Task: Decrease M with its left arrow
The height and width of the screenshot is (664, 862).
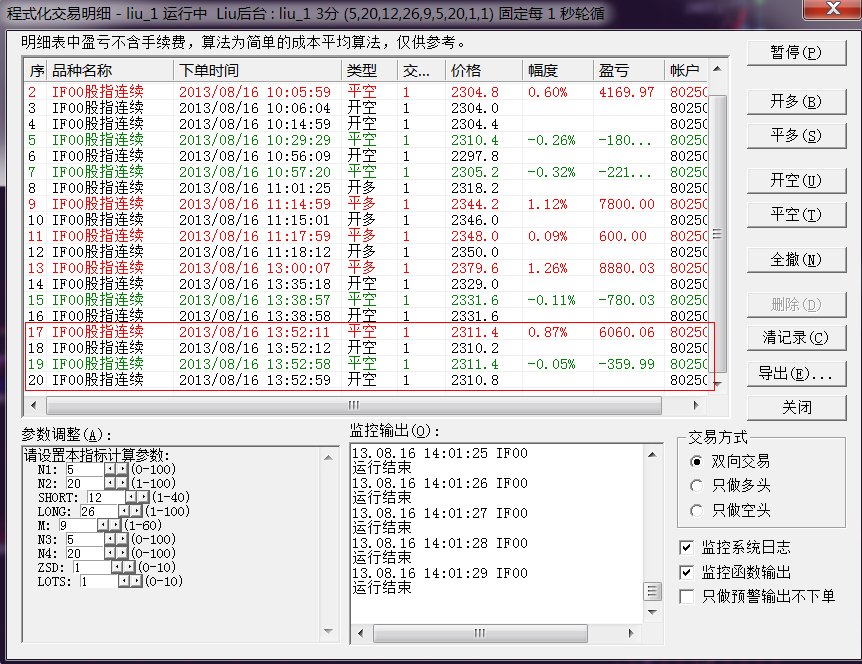Action: (x=103, y=525)
